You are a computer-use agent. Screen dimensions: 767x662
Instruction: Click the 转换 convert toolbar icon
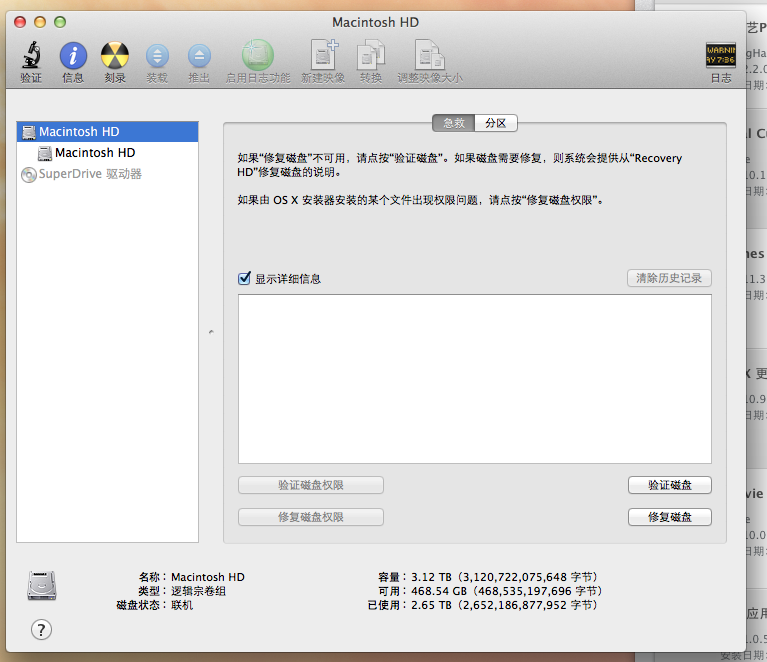pos(371,56)
